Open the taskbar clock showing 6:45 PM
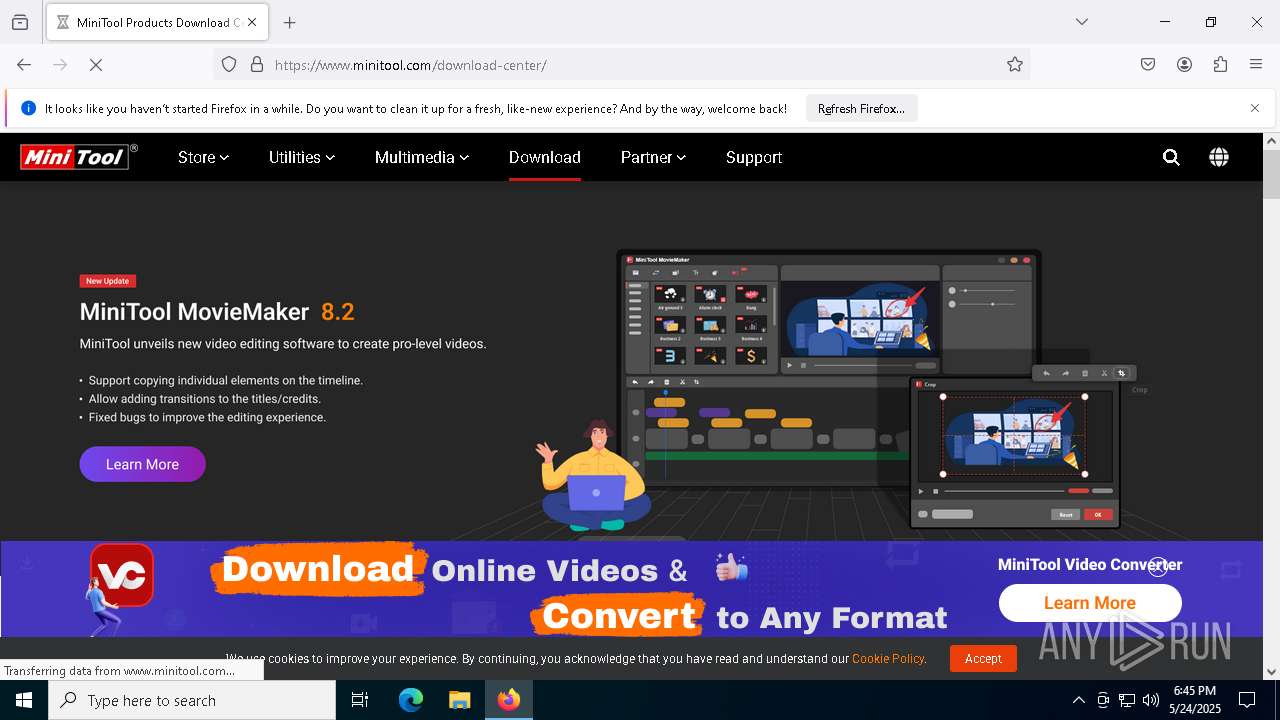 pyautogui.click(x=1194, y=700)
